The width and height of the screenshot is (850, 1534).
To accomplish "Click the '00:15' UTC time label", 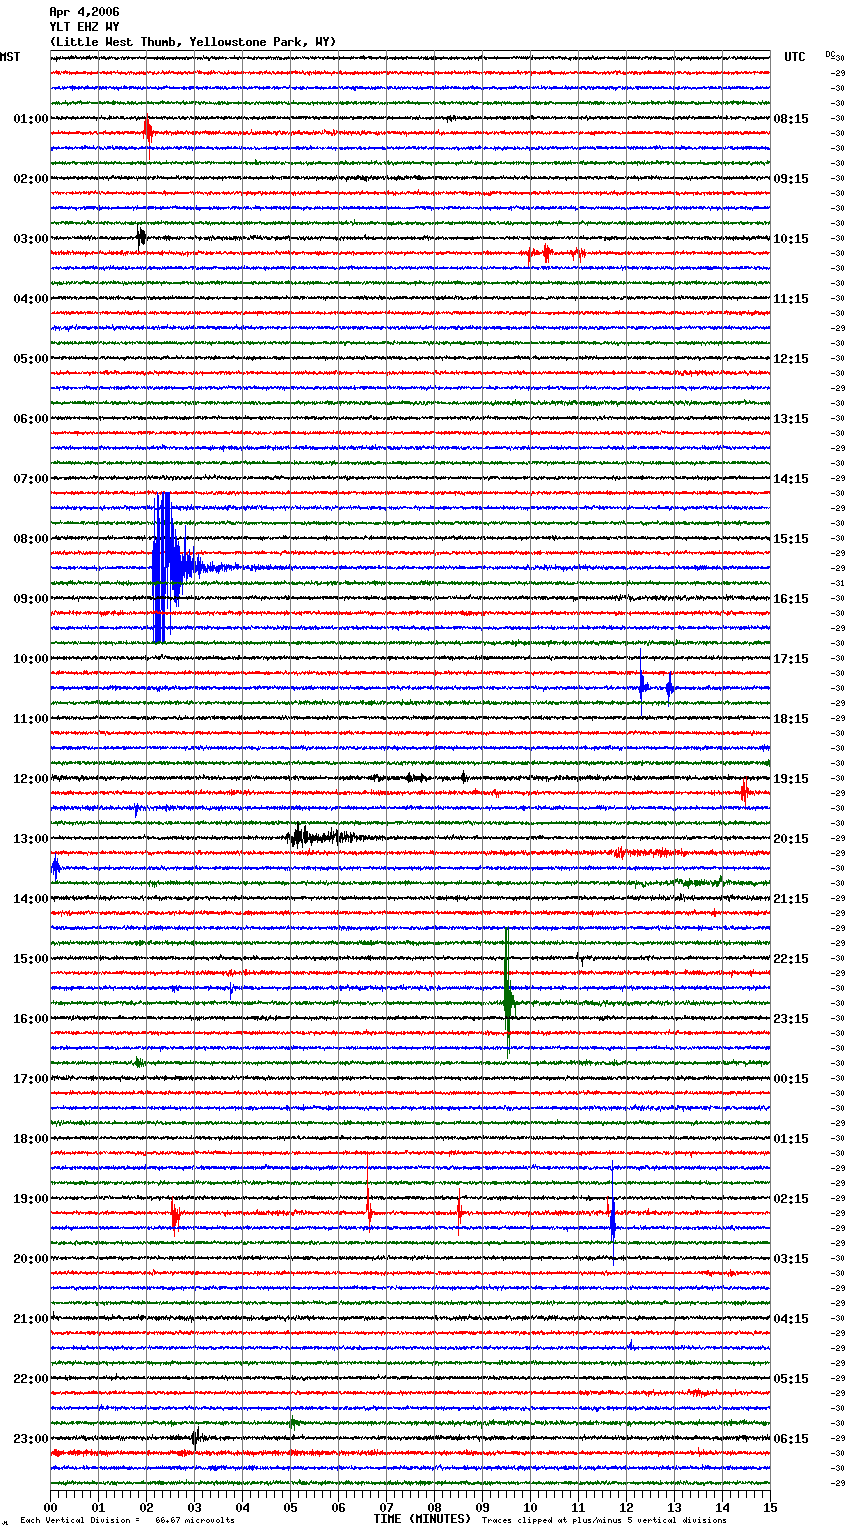I will click(791, 1079).
